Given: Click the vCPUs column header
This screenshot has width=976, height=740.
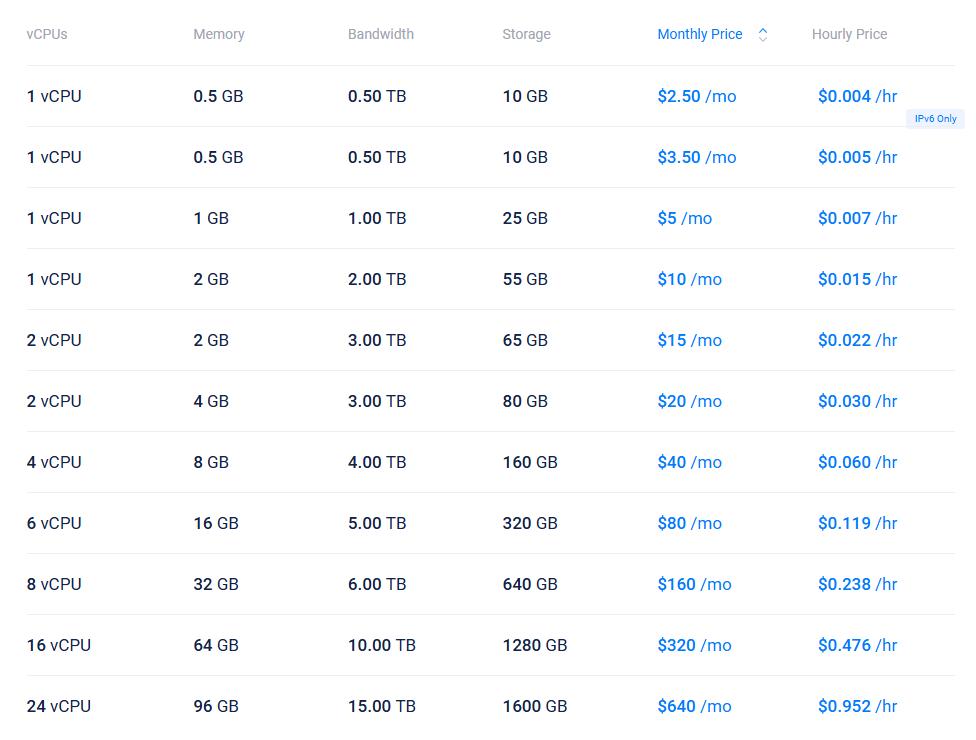Looking at the screenshot, I should tap(47, 34).
